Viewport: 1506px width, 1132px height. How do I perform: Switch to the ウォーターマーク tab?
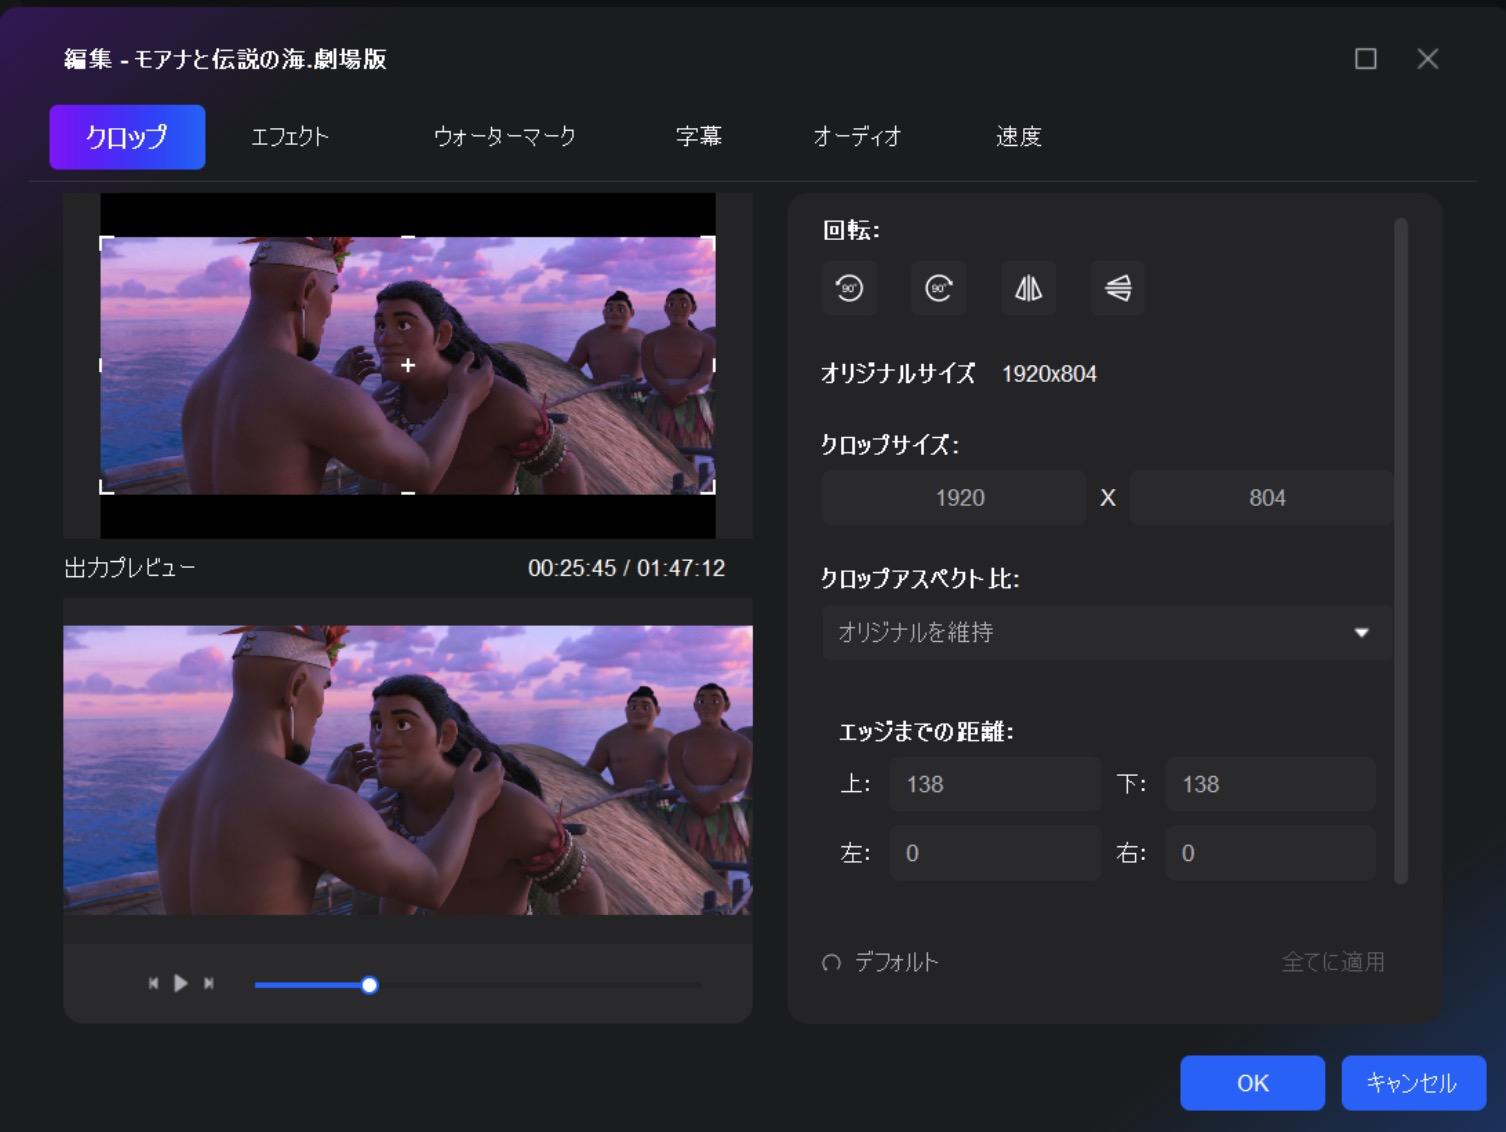pos(504,137)
